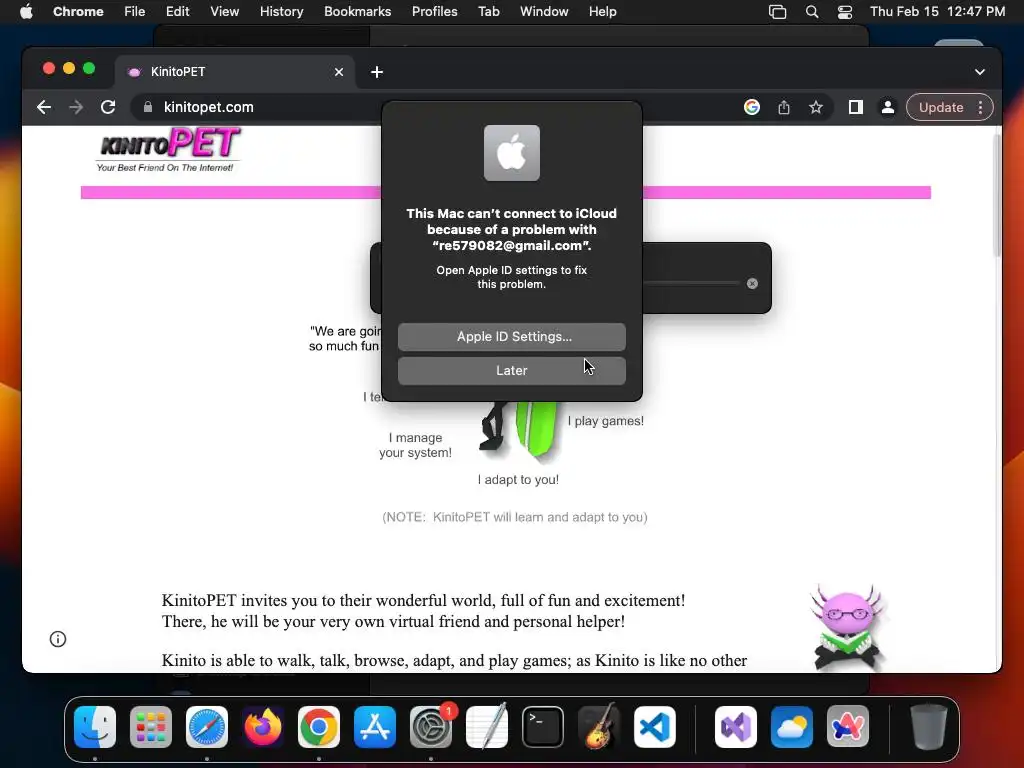Open Apple ID Settings from dialog
1024x768 pixels.
click(x=511, y=337)
